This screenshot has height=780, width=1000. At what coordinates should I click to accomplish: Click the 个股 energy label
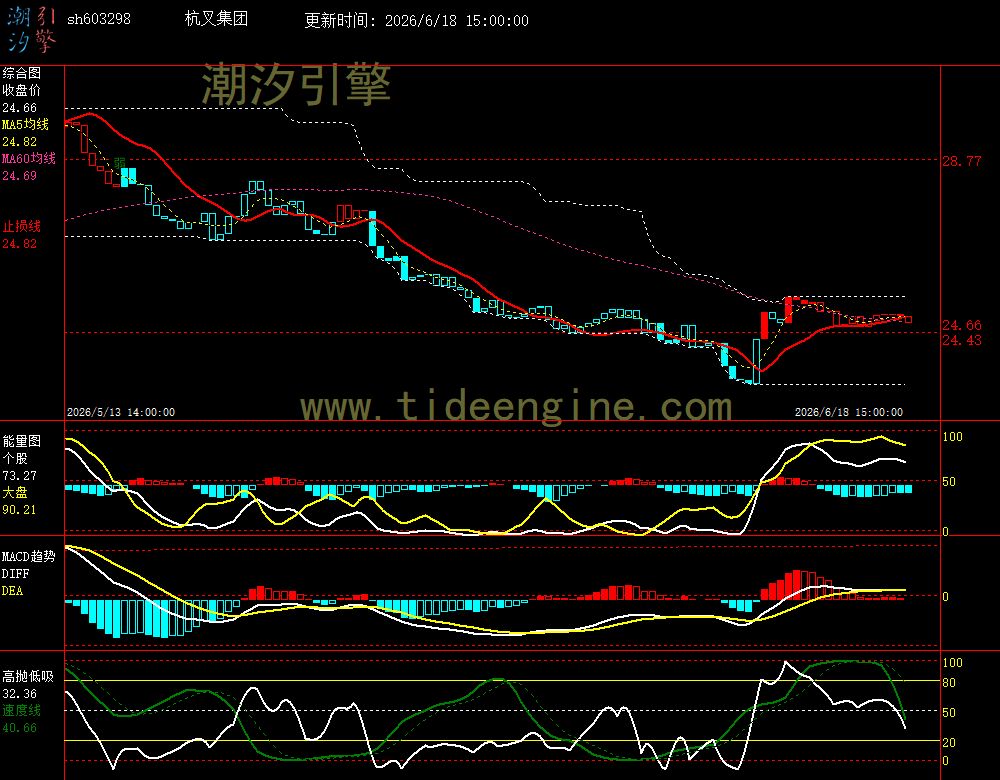(15, 459)
